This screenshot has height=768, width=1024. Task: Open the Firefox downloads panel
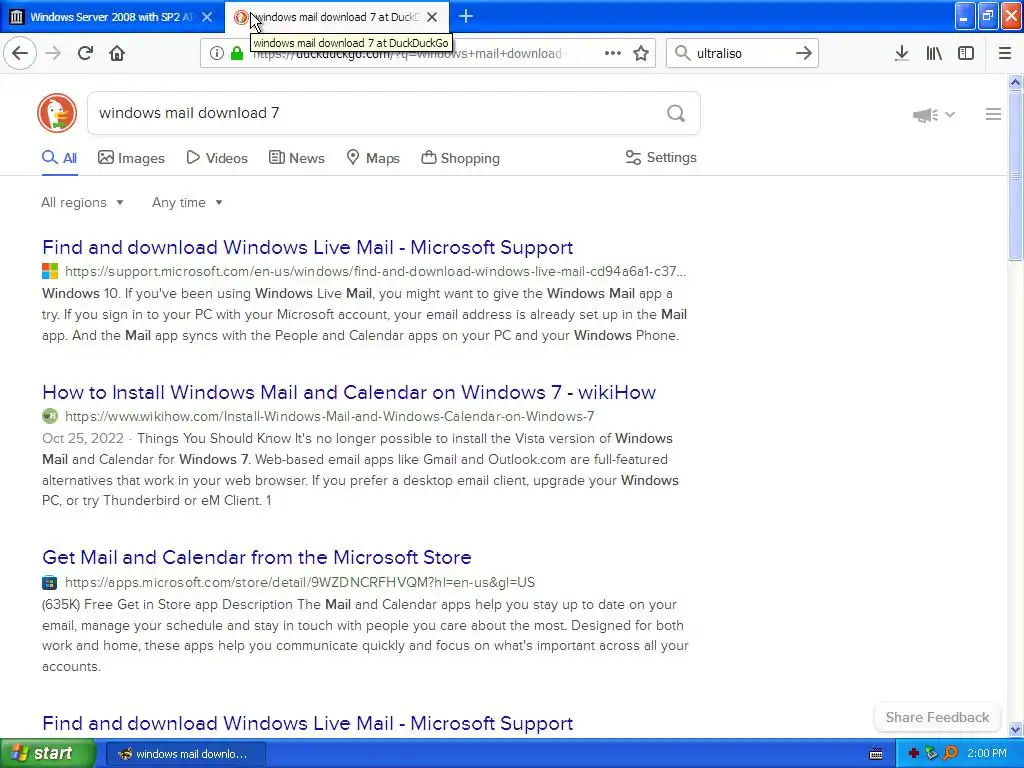[902, 54]
